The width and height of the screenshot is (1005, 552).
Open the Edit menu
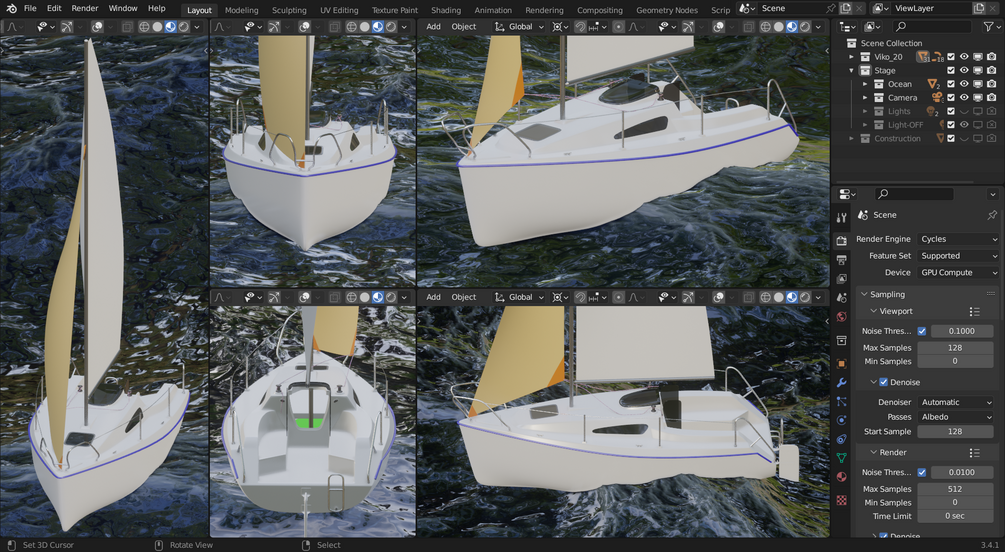tap(54, 8)
